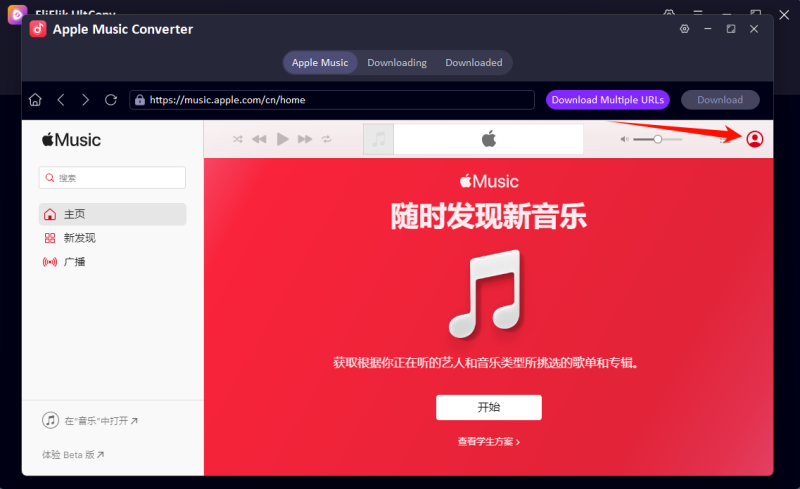Mute volume using speaker icon

(624, 139)
